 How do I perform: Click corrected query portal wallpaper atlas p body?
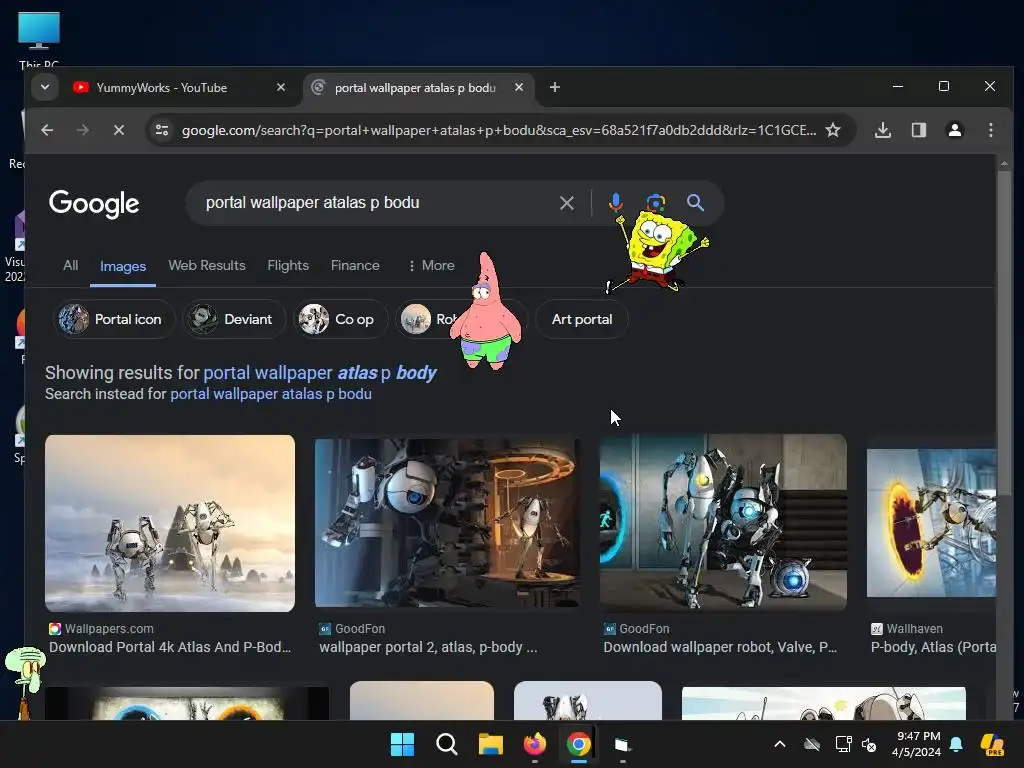[x=319, y=373]
